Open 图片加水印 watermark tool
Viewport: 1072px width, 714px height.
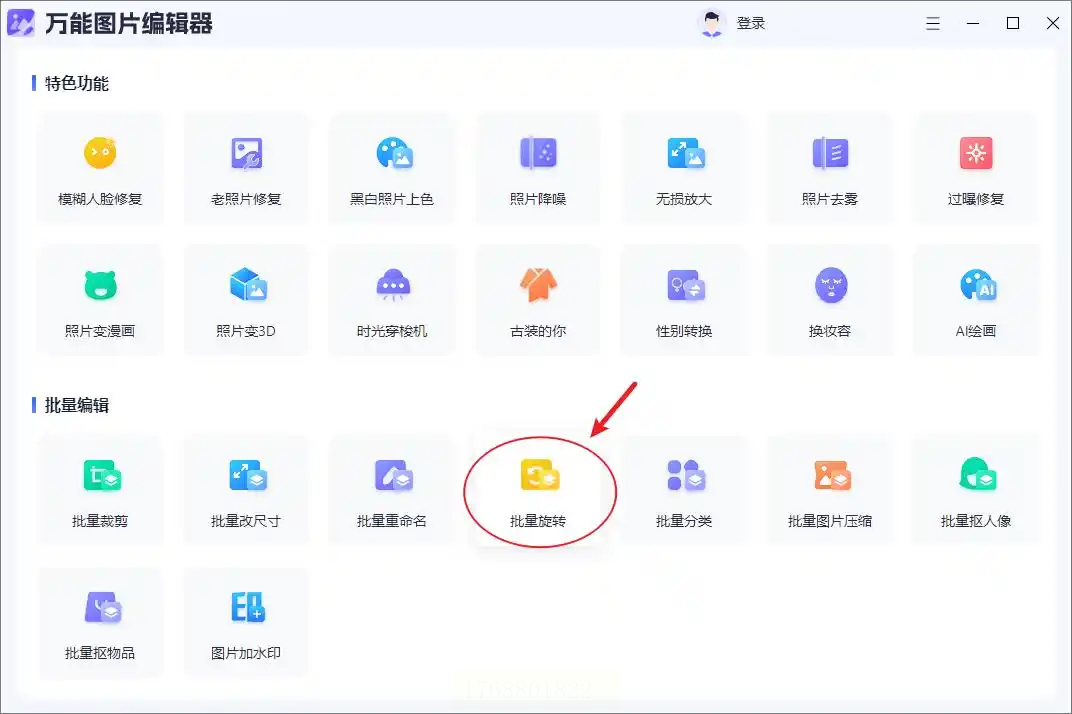tap(246, 622)
